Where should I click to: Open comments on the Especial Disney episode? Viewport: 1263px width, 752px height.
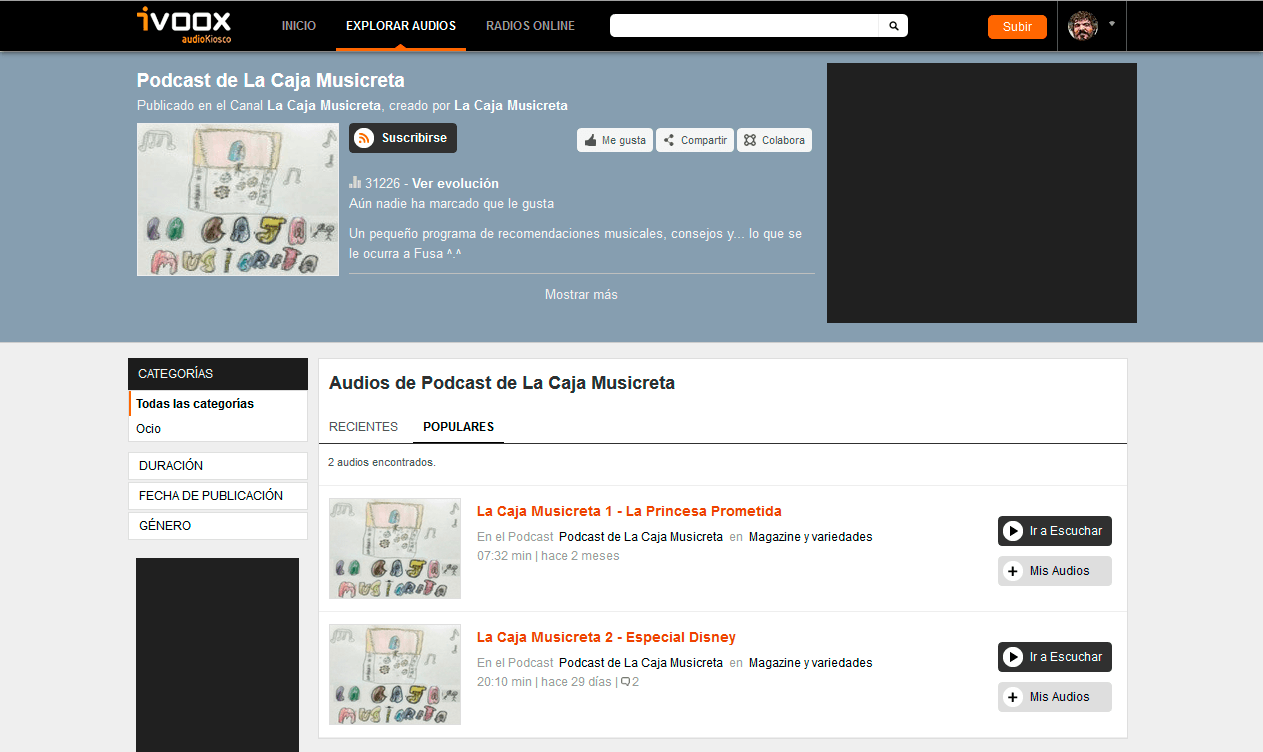coord(629,682)
